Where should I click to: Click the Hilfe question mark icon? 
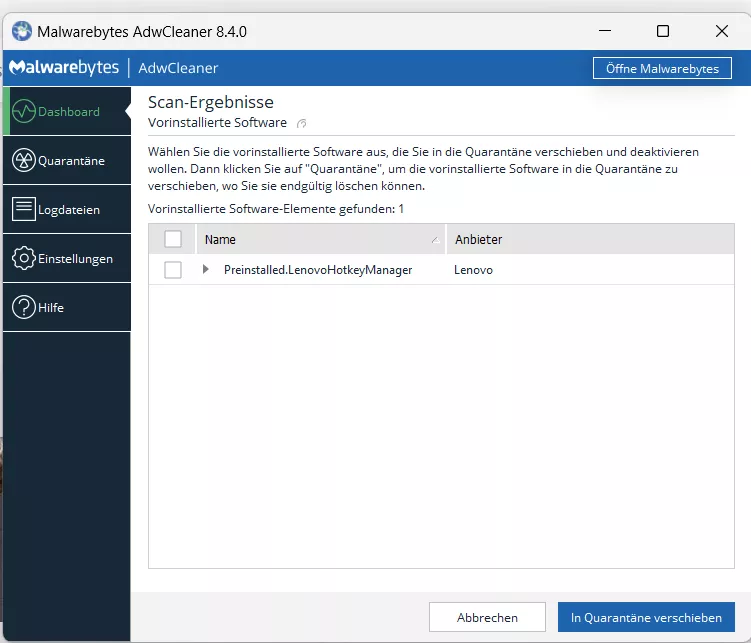coord(24,307)
